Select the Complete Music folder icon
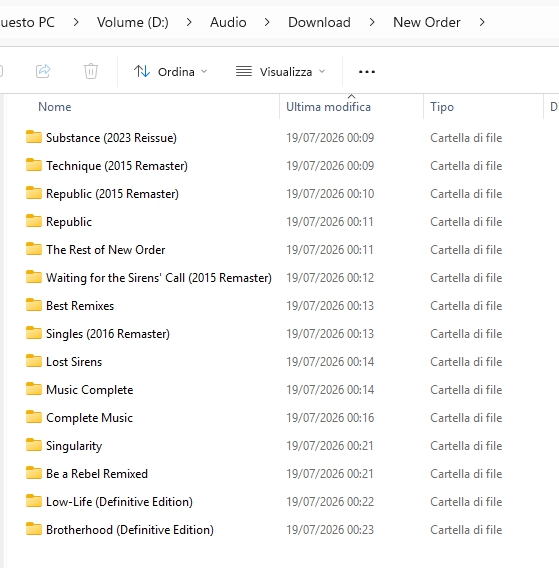 (x=34, y=417)
